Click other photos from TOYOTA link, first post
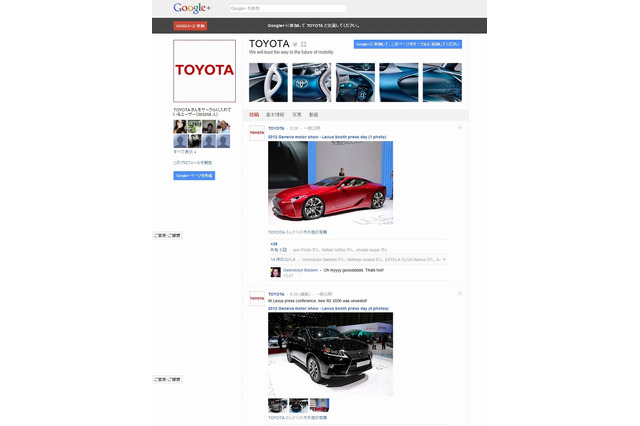640x426 pixels. tap(298, 232)
